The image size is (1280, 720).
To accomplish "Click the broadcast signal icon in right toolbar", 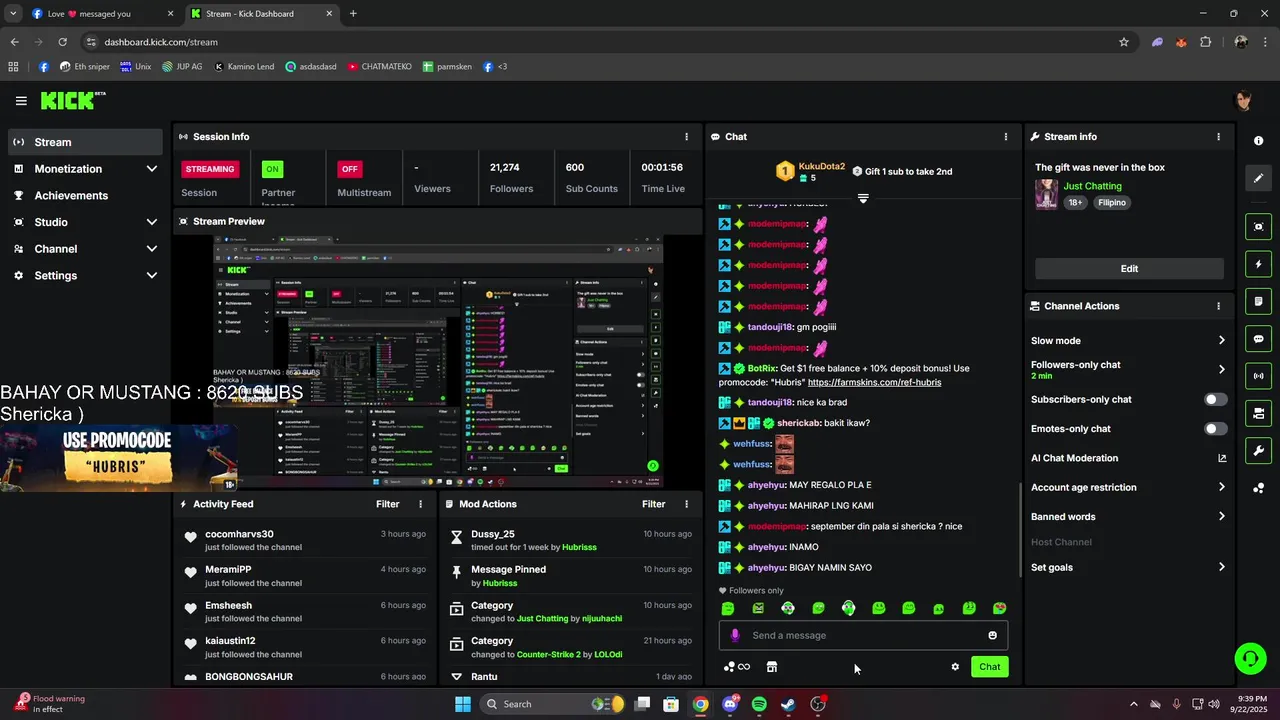I will pyautogui.click(x=1258, y=376).
